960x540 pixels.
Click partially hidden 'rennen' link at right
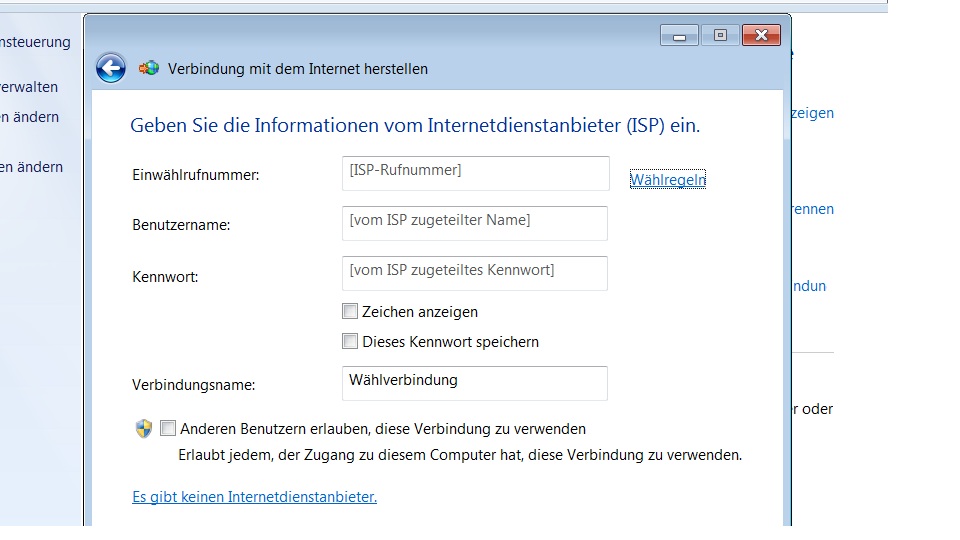(x=812, y=209)
